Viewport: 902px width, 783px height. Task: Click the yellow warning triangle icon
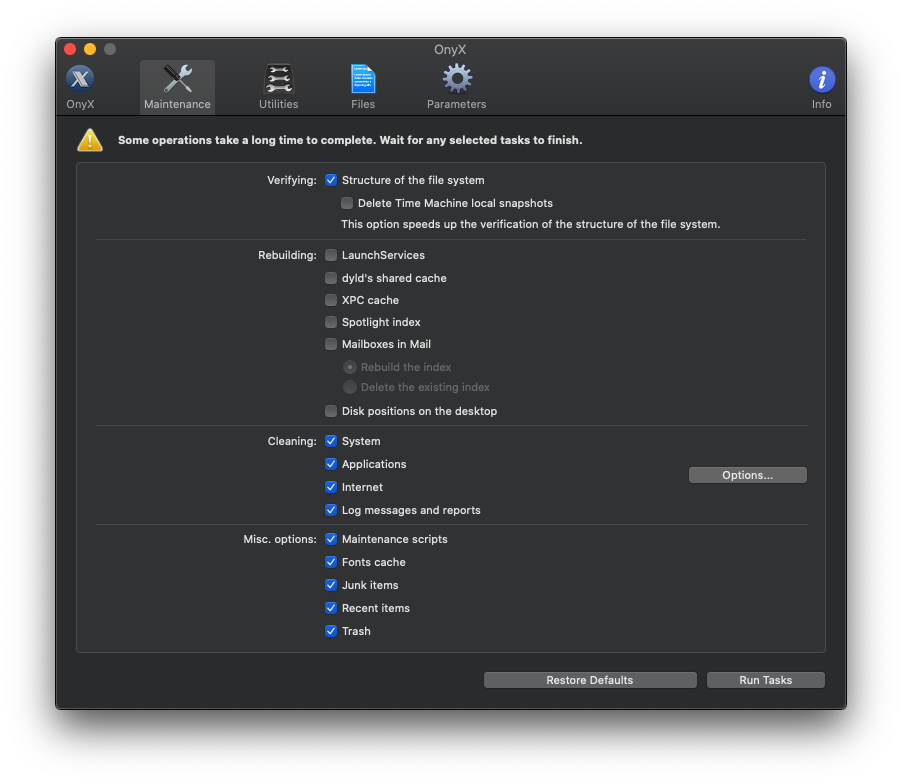90,140
